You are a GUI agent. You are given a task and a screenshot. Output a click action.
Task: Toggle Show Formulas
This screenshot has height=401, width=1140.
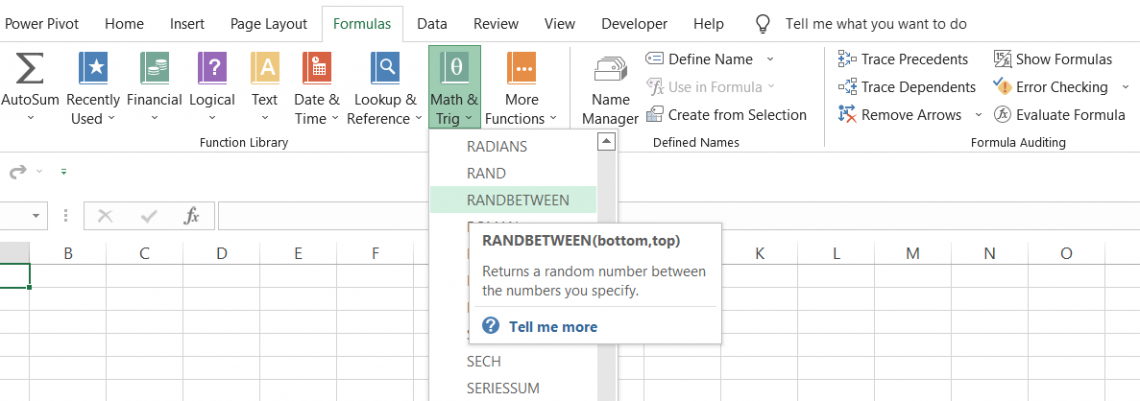coord(1053,59)
